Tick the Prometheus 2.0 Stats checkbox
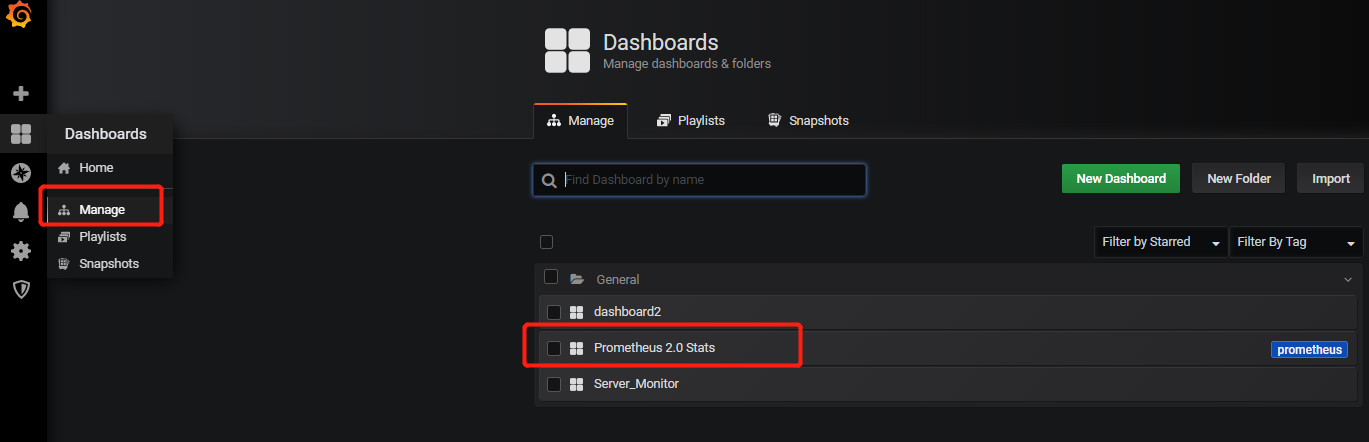Image resolution: width=1369 pixels, height=442 pixels. 554,348
